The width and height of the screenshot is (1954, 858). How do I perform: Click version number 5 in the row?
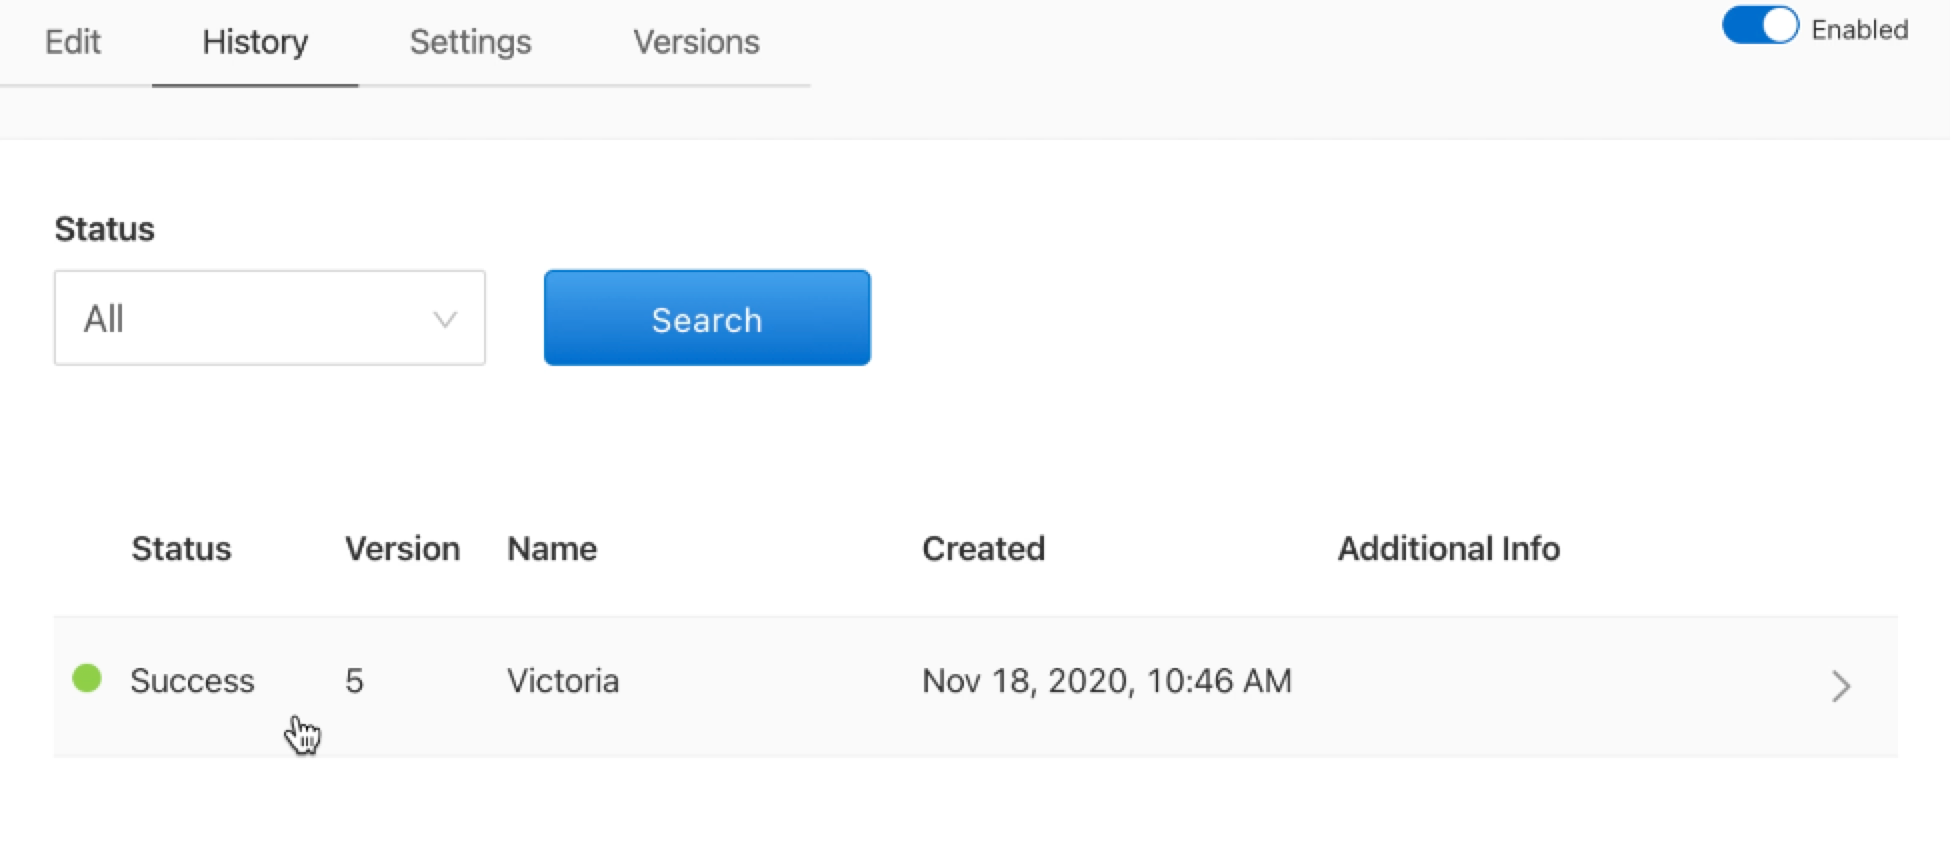pos(354,681)
